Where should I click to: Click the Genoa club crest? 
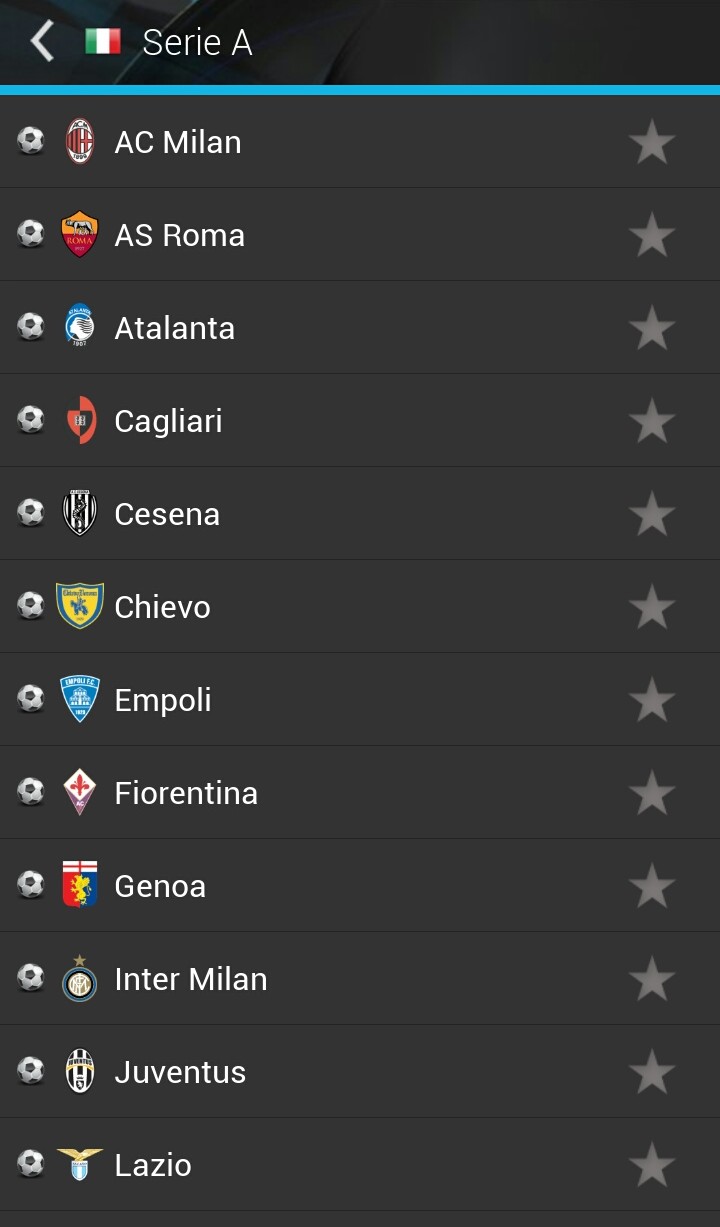pos(80,885)
